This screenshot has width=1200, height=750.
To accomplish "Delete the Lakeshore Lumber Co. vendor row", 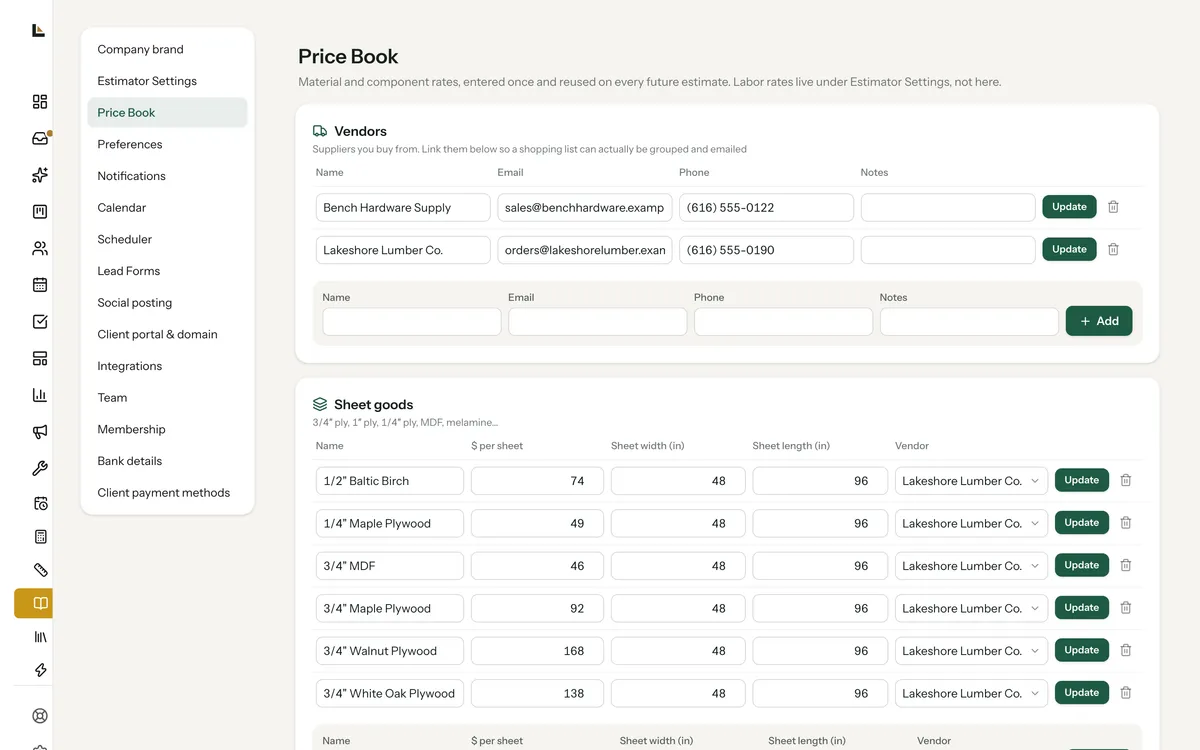I will (1113, 249).
